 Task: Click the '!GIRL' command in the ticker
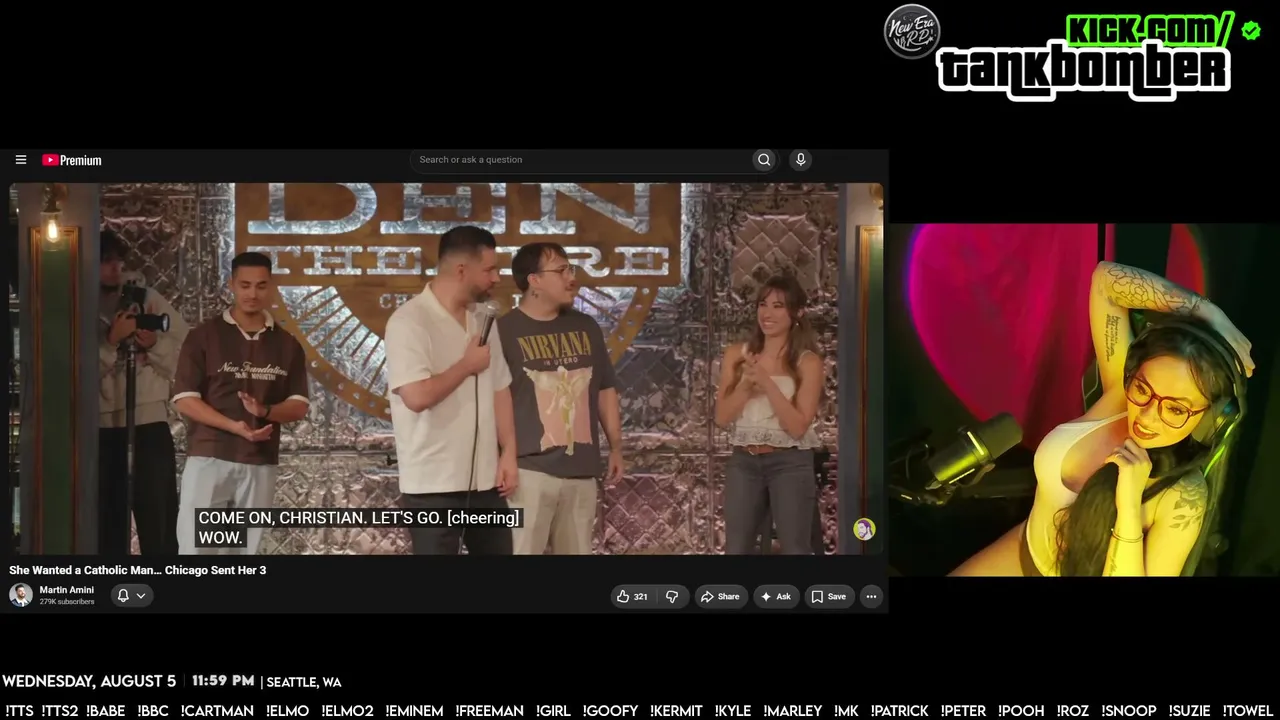tap(553, 711)
